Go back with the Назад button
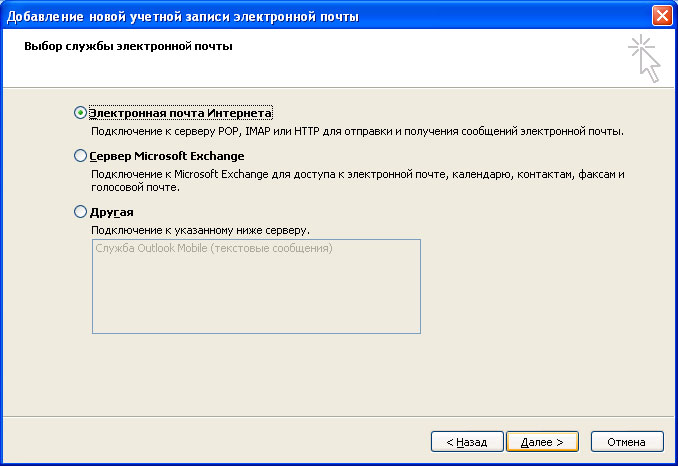The height and width of the screenshot is (466, 678). [x=466, y=441]
